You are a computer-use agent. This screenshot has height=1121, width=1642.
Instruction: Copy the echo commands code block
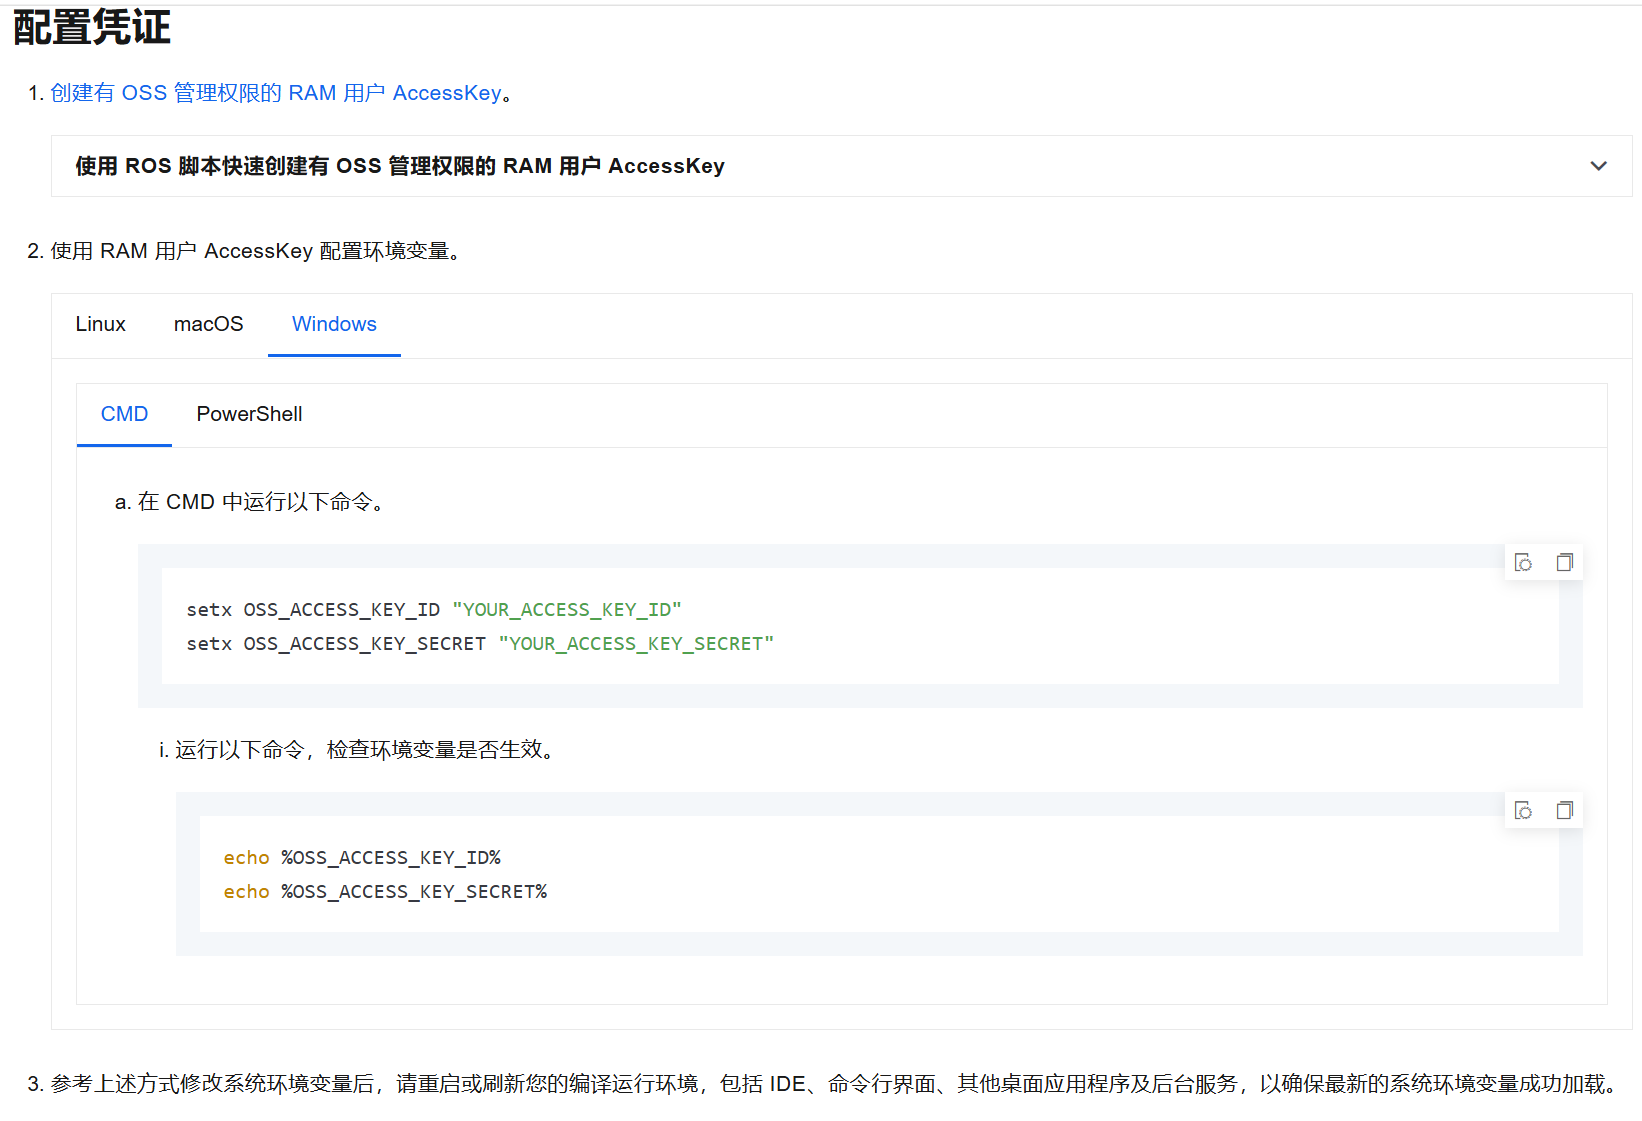[x=1564, y=810]
